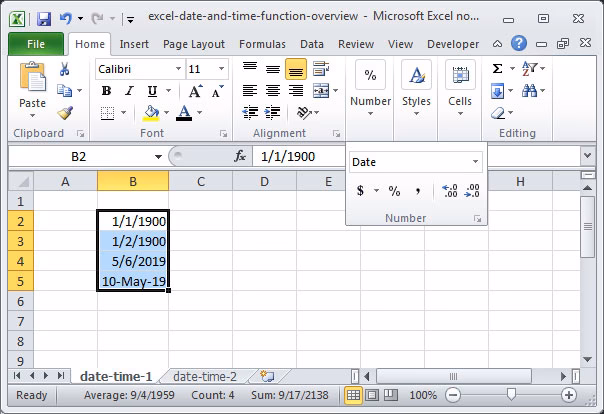Open the Font Color dropdown arrow
Viewport: 604px width, 414px height.
200,113
